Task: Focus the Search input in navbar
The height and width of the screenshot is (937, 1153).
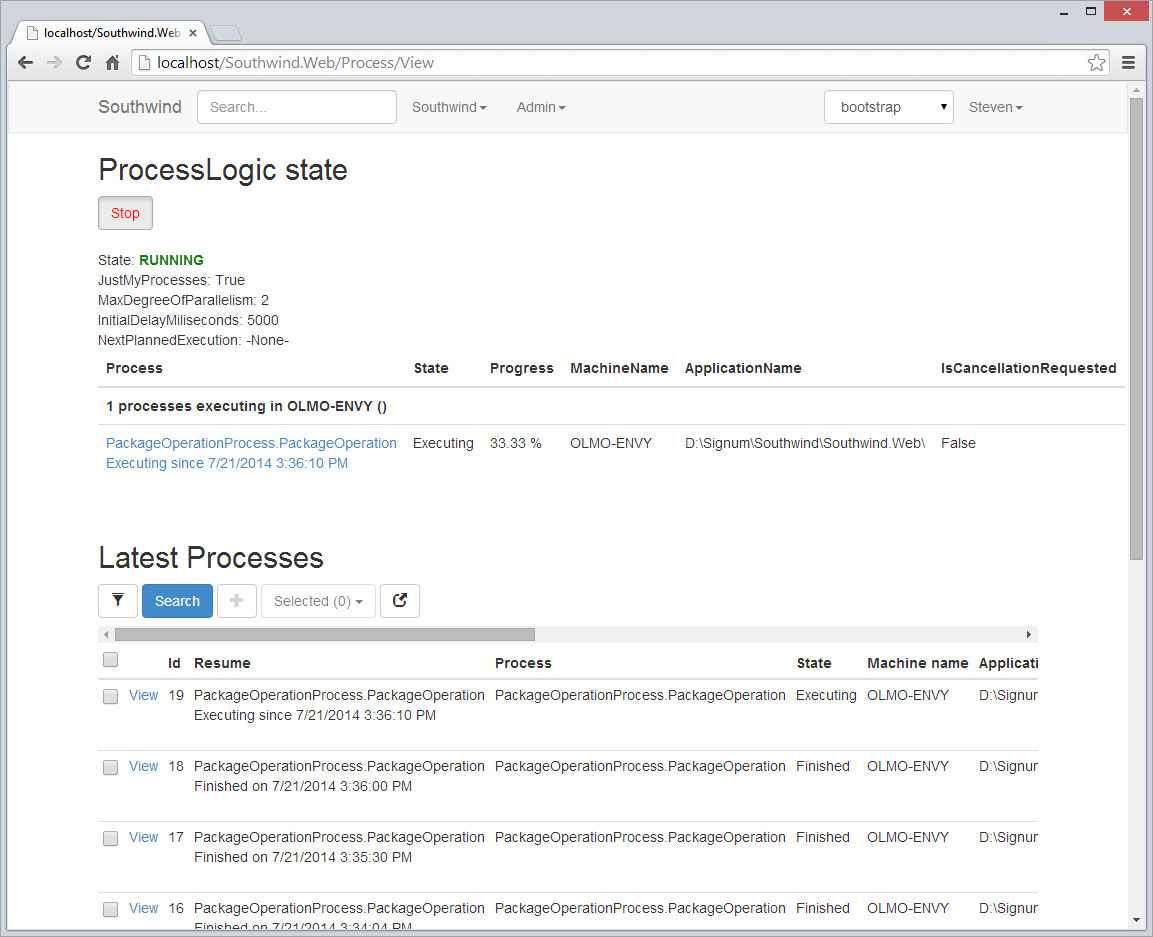Action: pyautogui.click(x=297, y=107)
